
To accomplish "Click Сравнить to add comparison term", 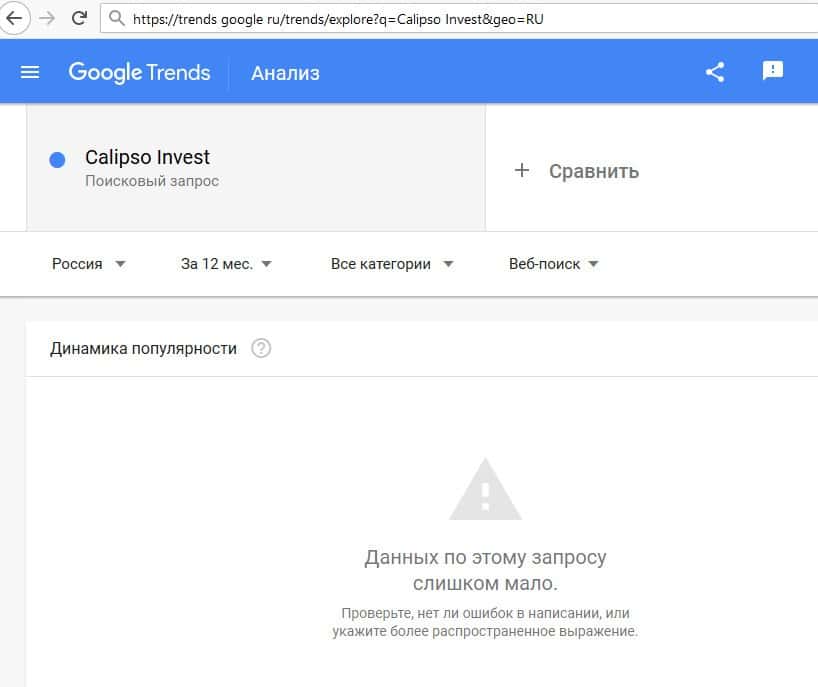I will tap(577, 171).
